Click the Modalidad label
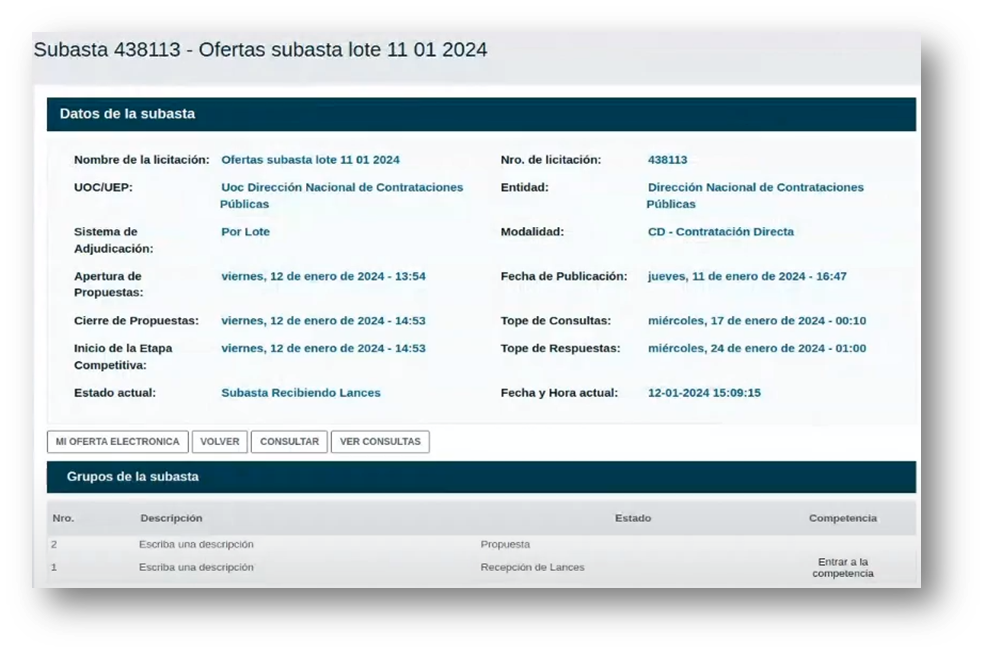 (x=532, y=232)
